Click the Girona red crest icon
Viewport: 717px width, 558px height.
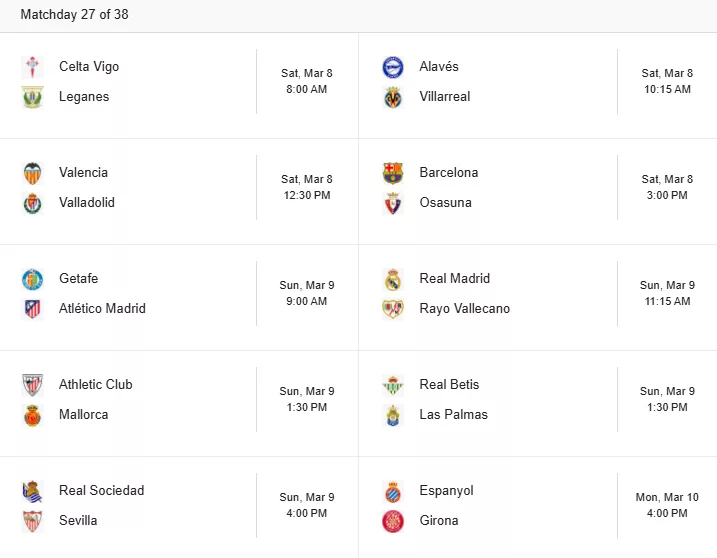(x=393, y=521)
